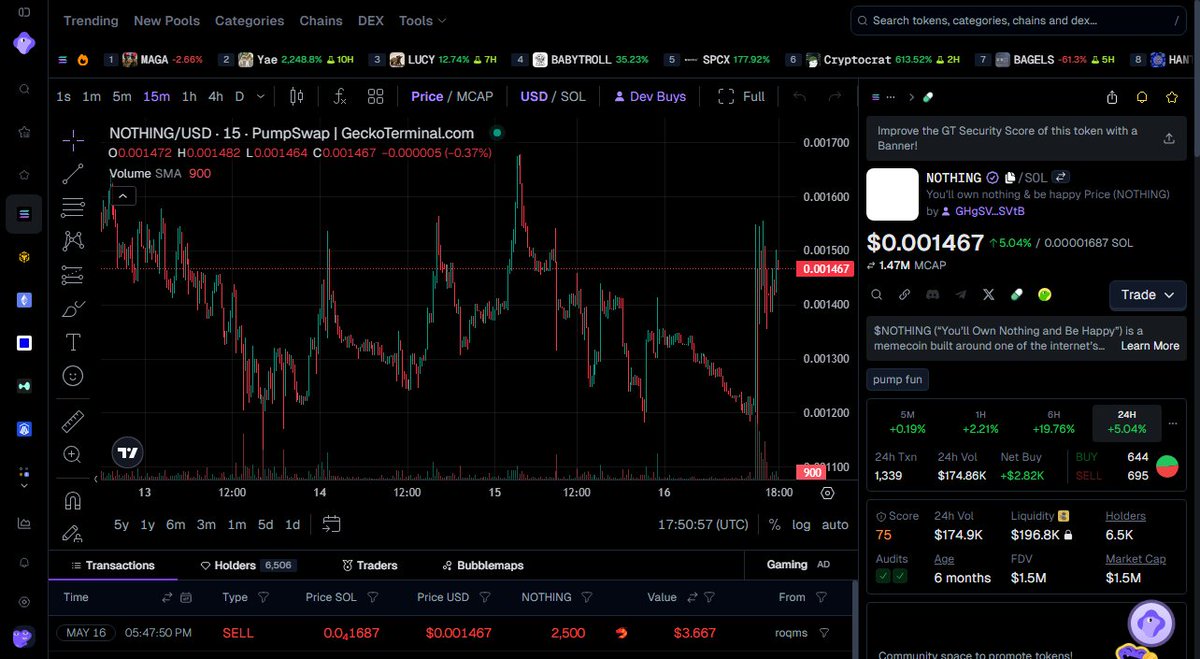Click the share icon in token panel
Image resolution: width=1200 pixels, height=659 pixels.
click(x=1112, y=97)
